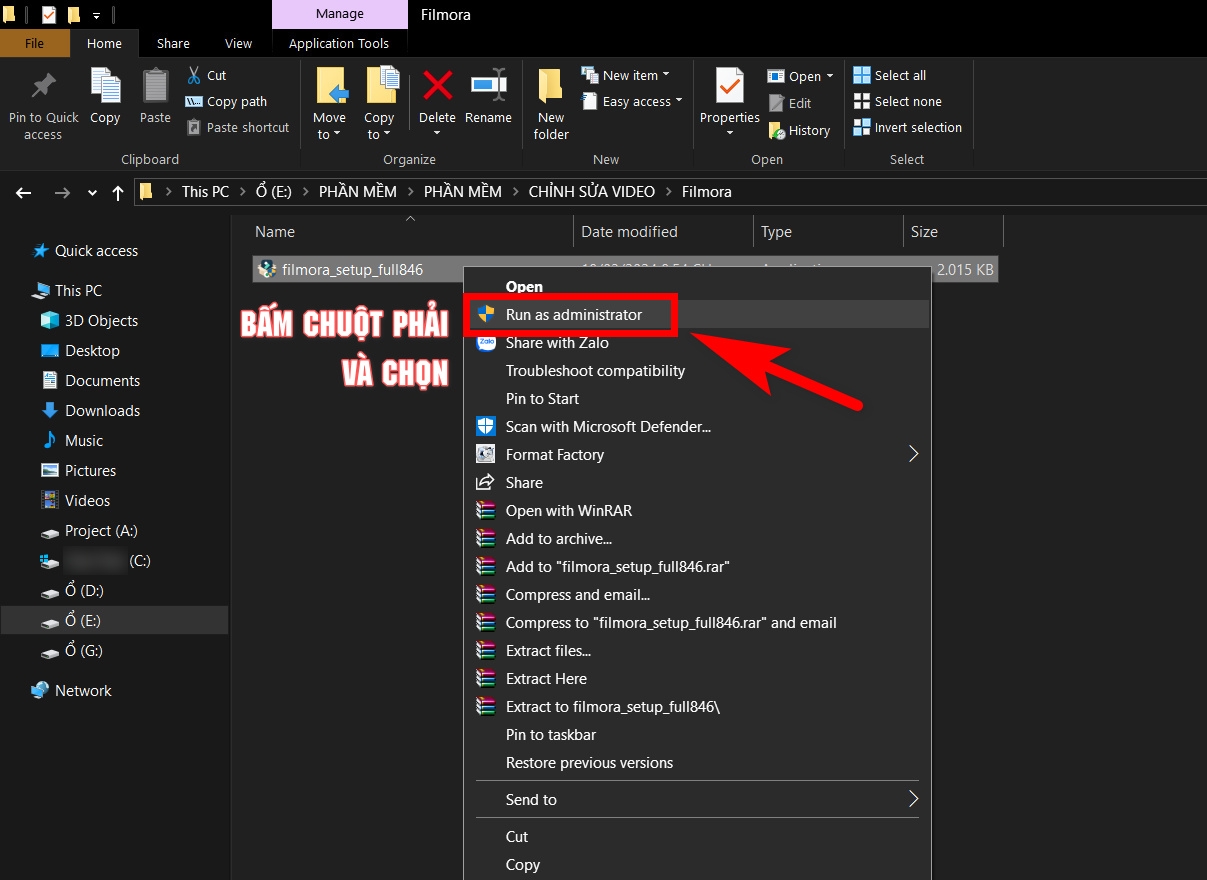The image size is (1207, 880).
Task: Open the recent locations dropdown arrow
Action: tap(93, 192)
